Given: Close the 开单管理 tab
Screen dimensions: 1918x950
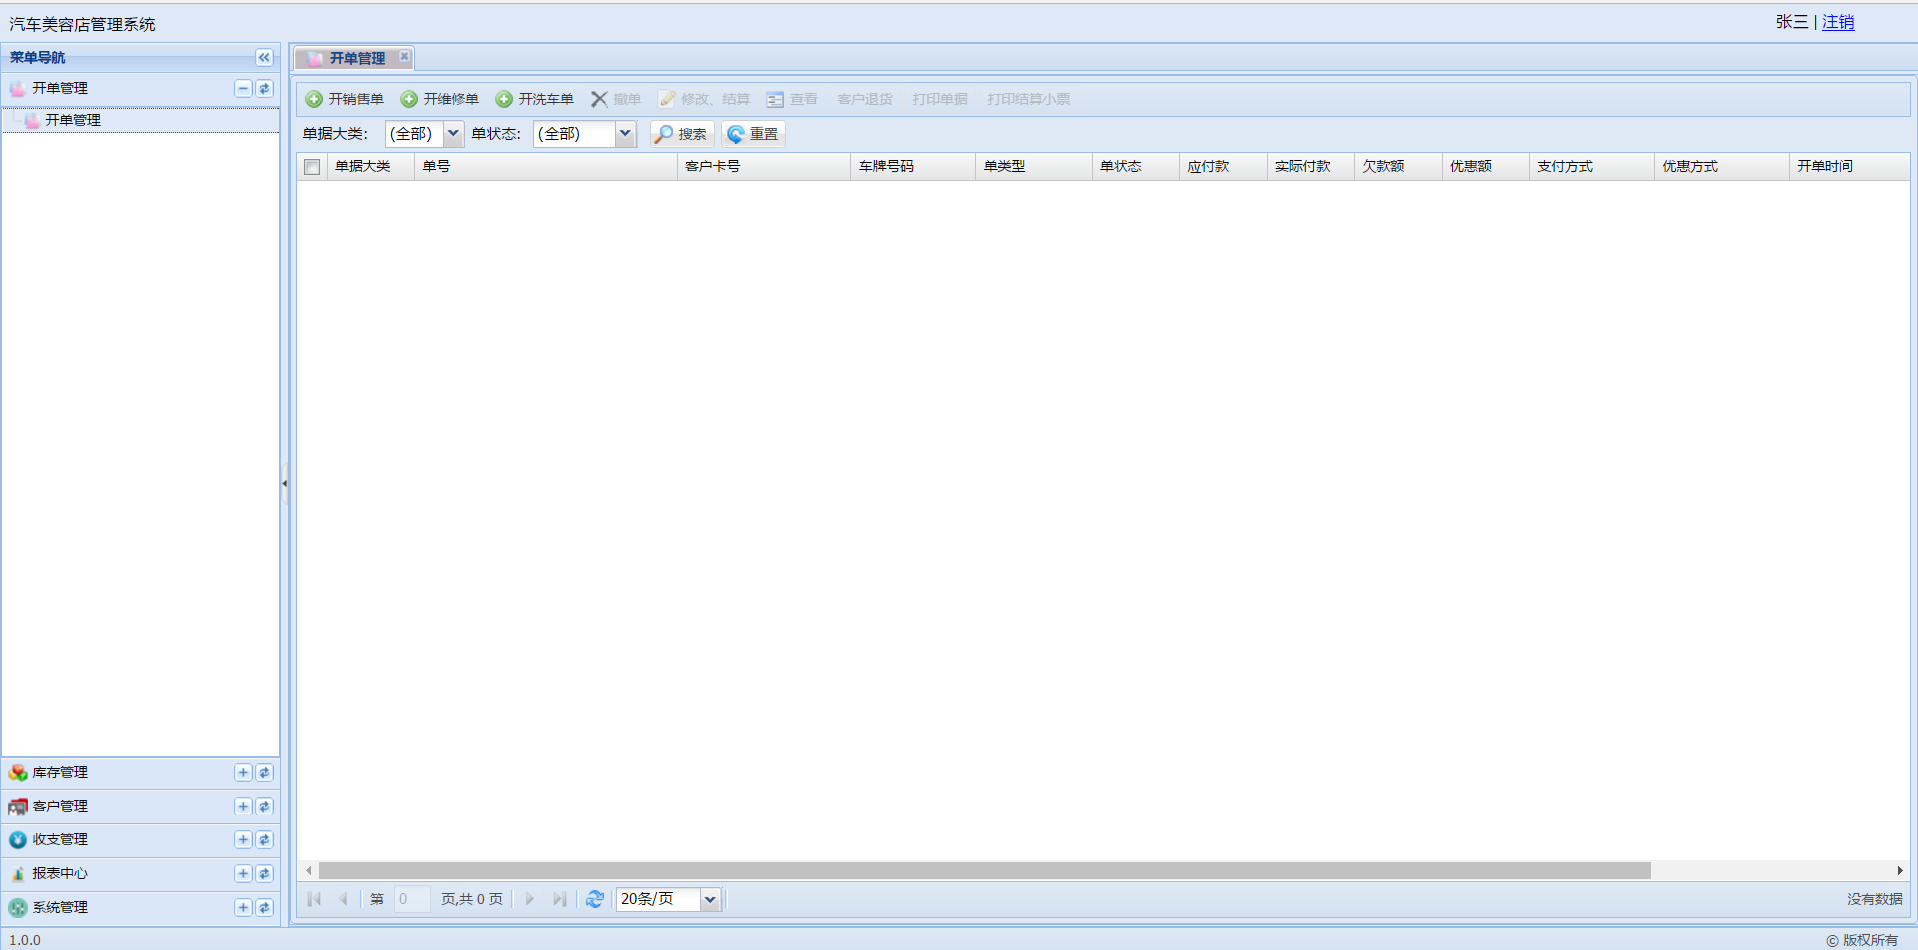Looking at the screenshot, I should [x=404, y=57].
